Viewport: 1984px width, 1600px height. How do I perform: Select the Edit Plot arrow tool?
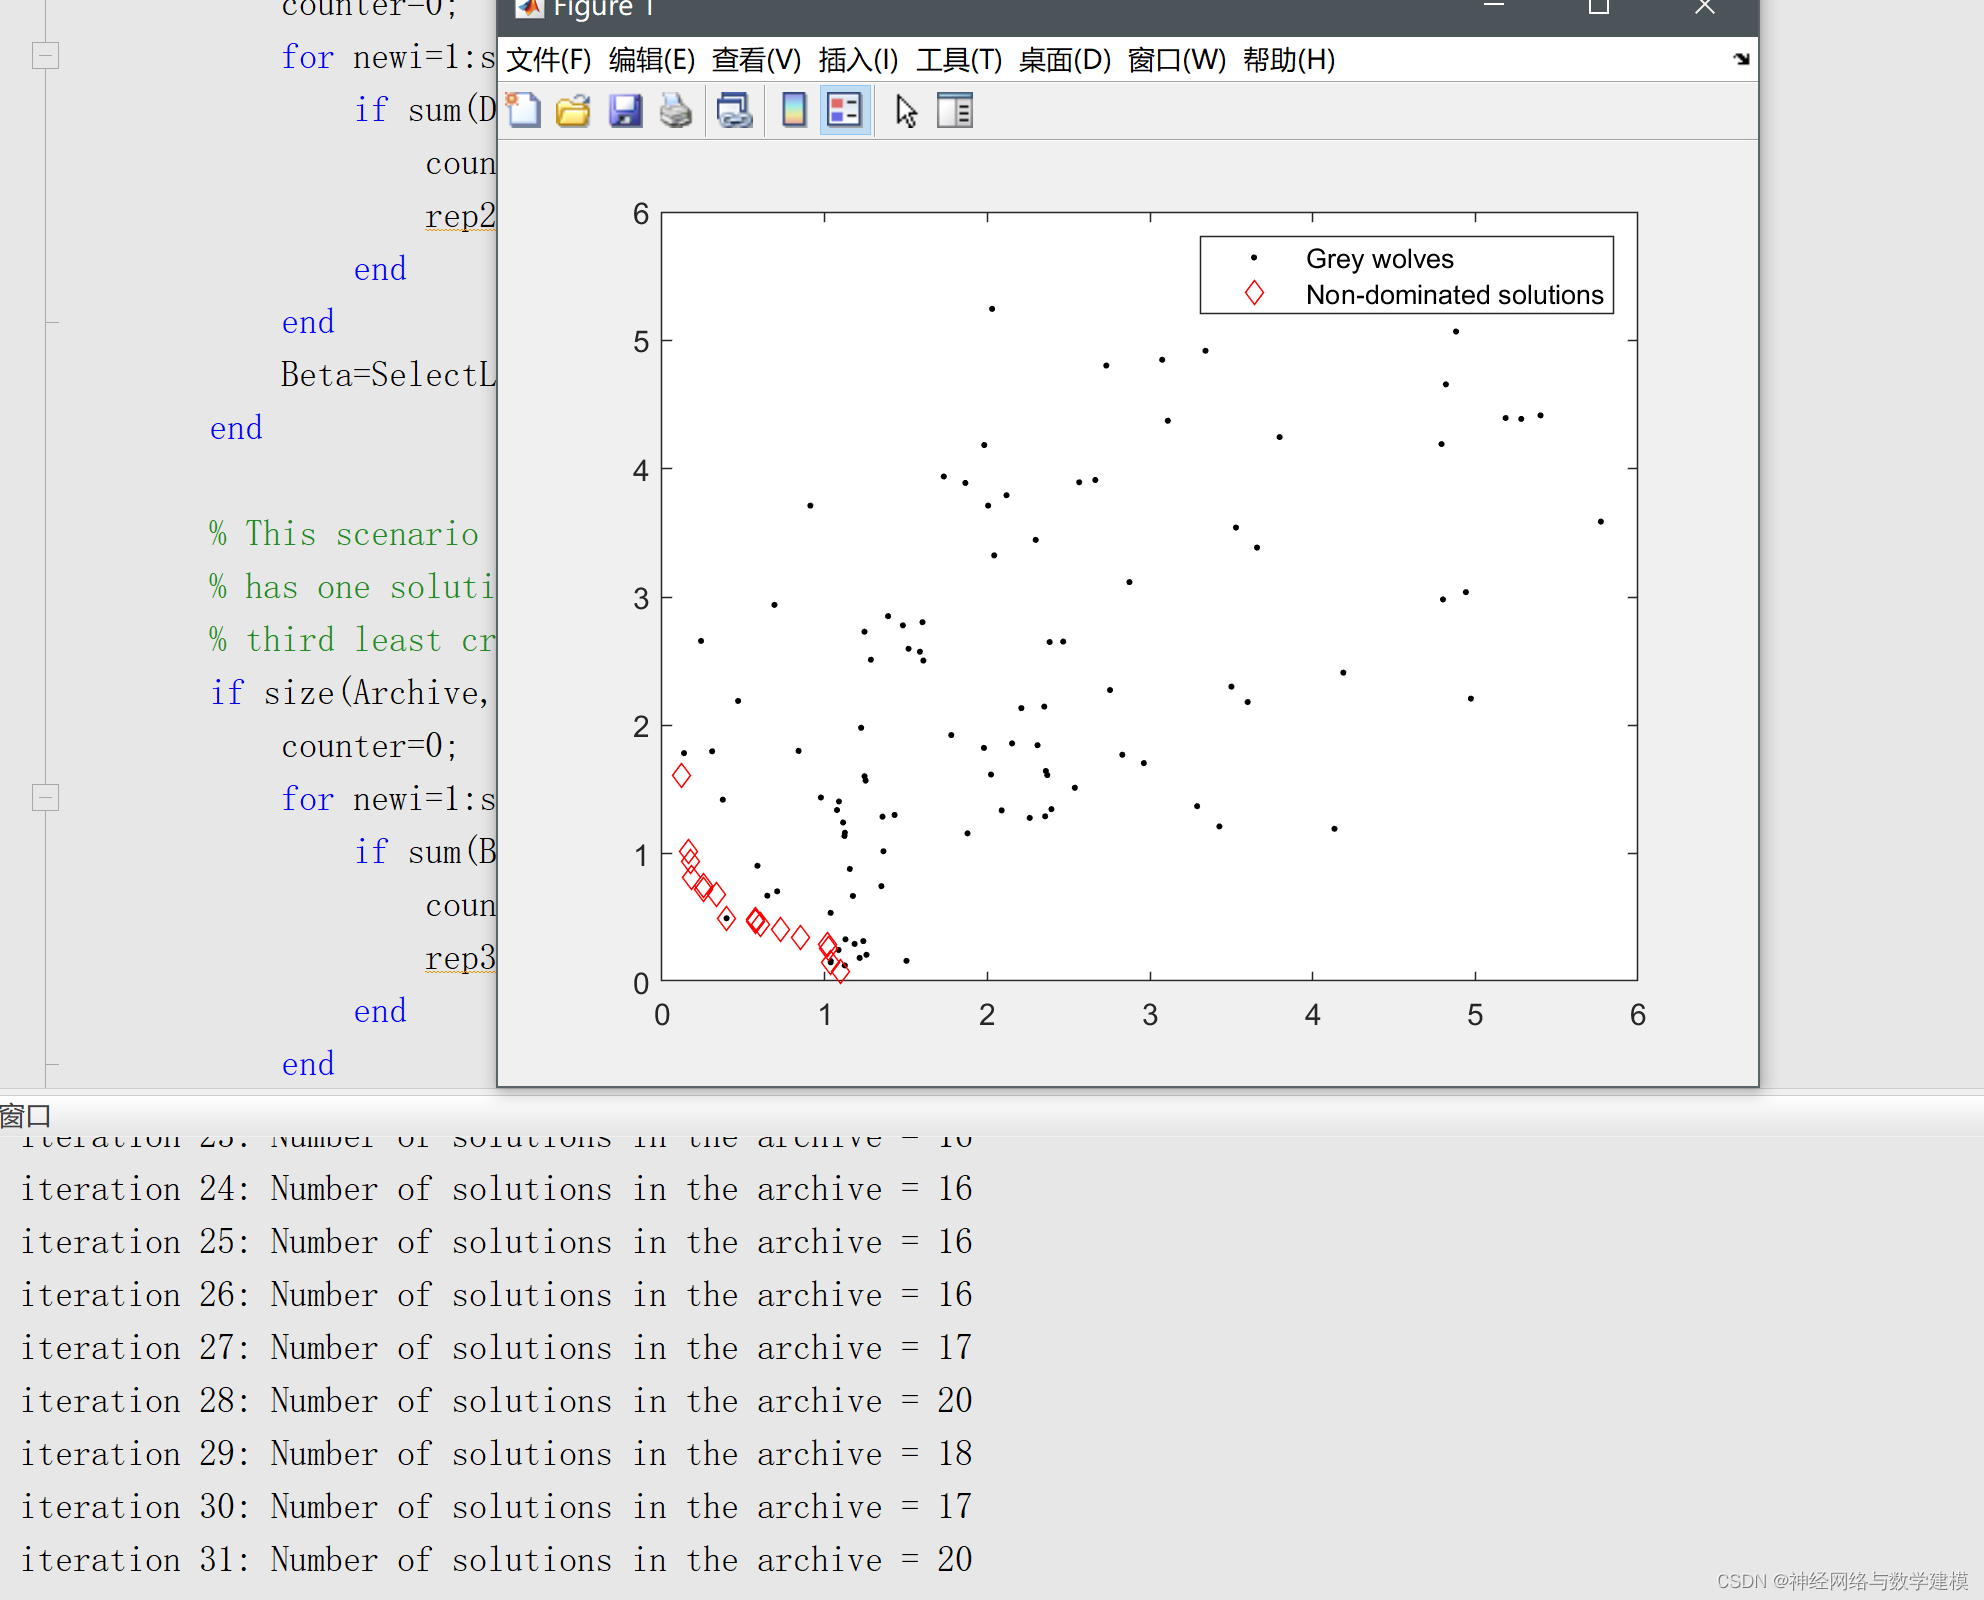coord(906,110)
